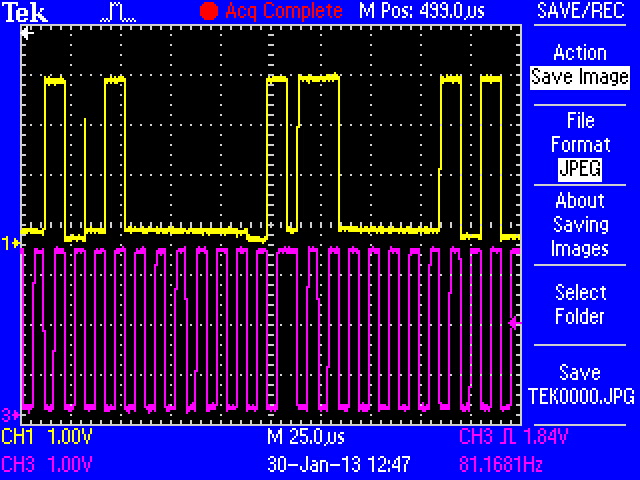The height and width of the screenshot is (480, 640).
Task: Click the SAVE/REC menu header
Action: pyautogui.click(x=580, y=11)
